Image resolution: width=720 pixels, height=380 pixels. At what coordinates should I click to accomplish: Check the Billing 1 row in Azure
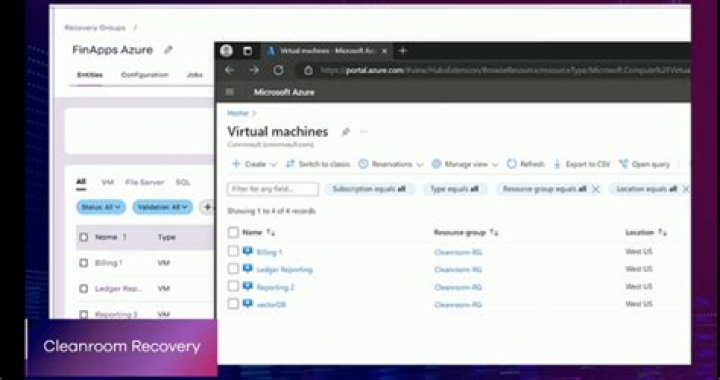(233, 251)
